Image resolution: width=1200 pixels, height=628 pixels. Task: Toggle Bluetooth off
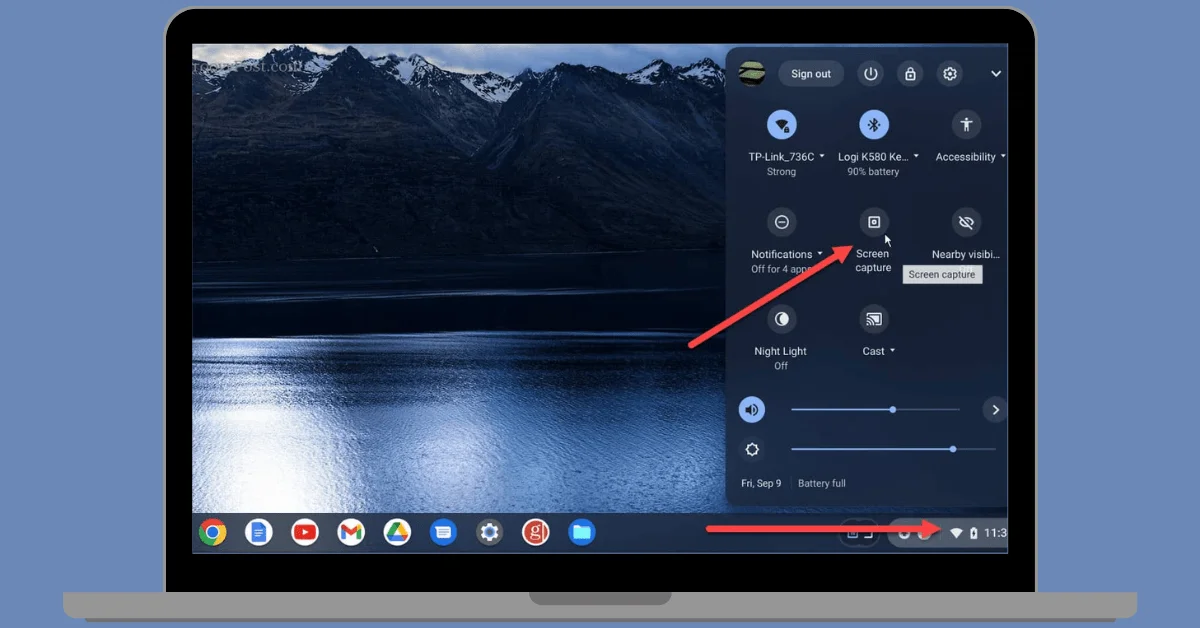tap(873, 125)
